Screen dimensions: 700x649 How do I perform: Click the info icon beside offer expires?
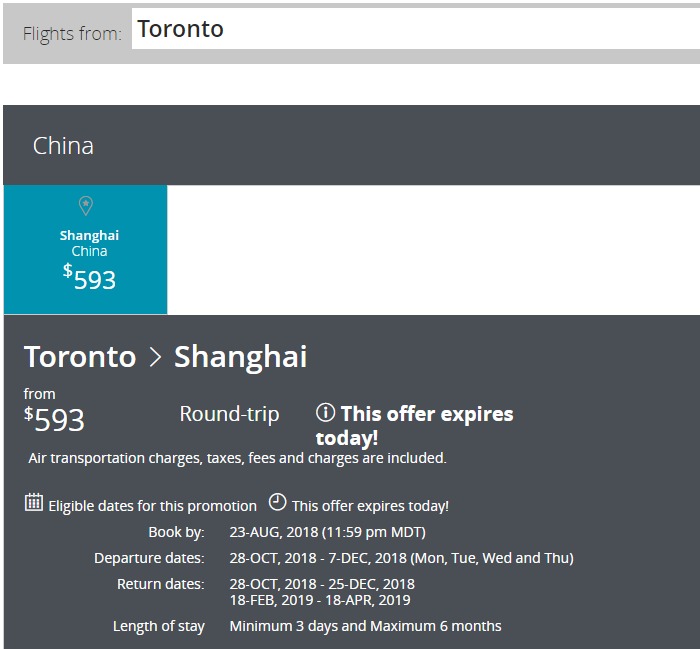(325, 412)
